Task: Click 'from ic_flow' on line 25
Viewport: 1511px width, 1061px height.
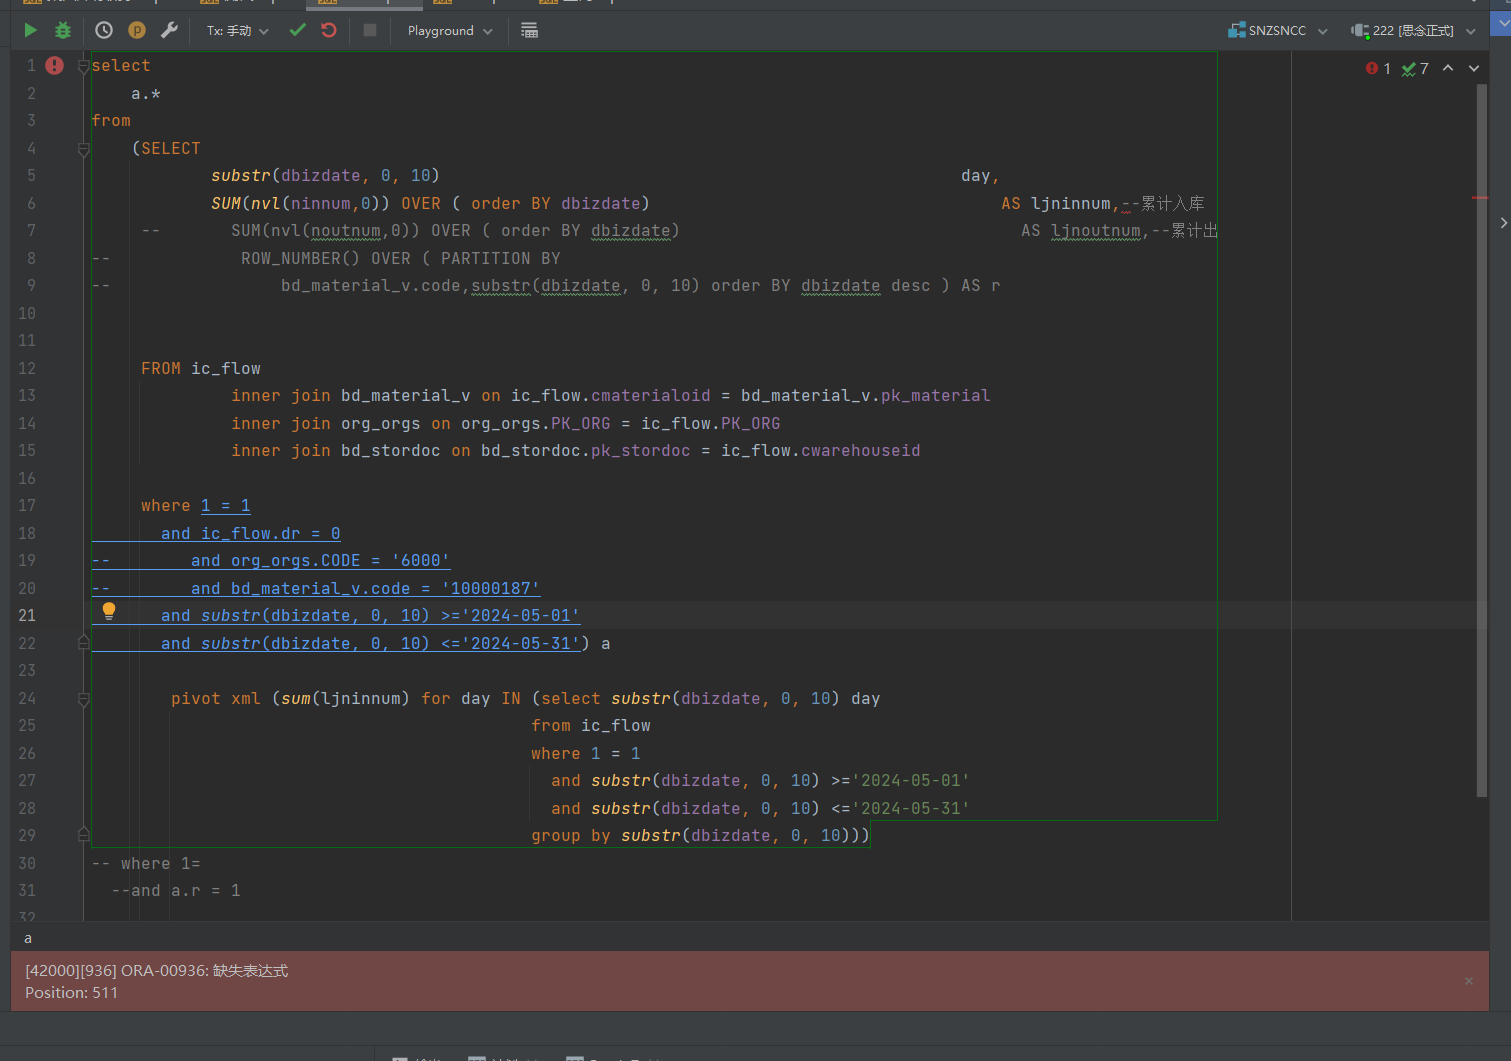Action: [x=591, y=726]
